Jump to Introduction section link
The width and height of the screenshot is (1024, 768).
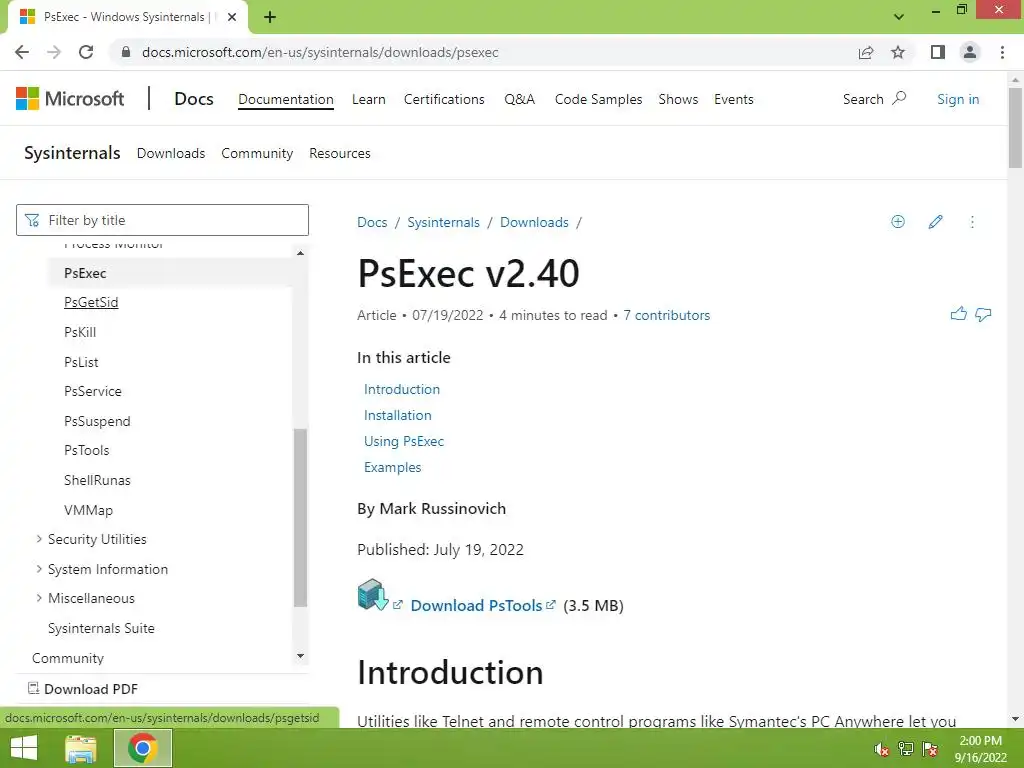click(402, 389)
